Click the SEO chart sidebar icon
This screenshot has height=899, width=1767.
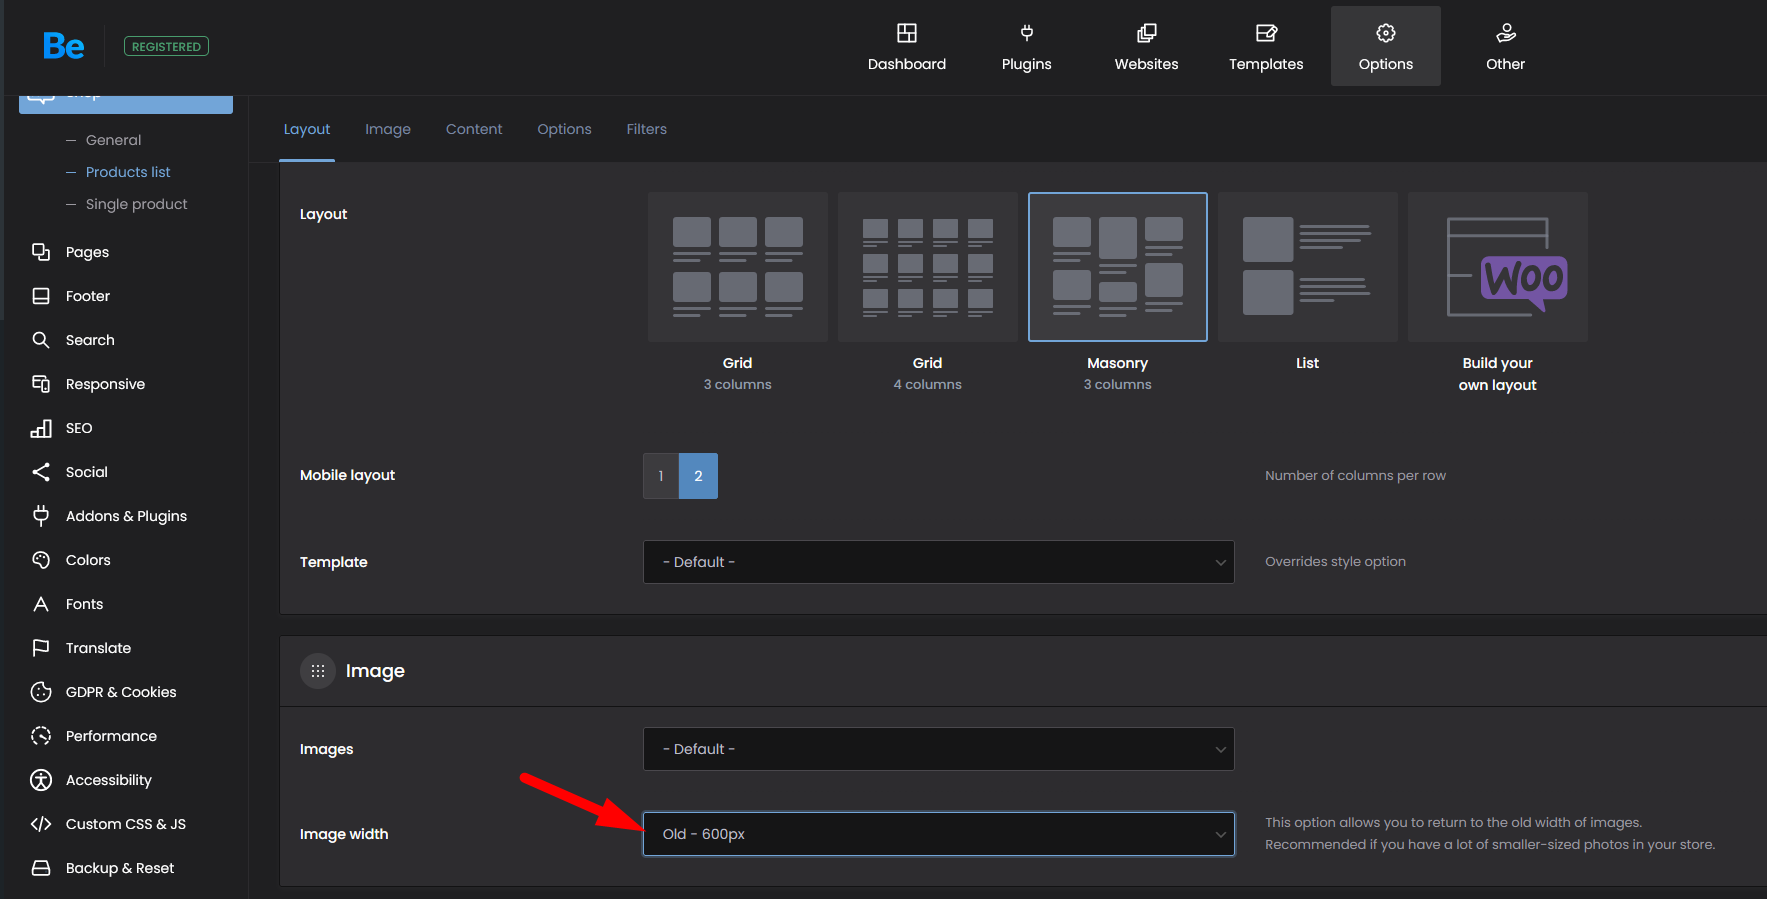pyautogui.click(x=41, y=428)
